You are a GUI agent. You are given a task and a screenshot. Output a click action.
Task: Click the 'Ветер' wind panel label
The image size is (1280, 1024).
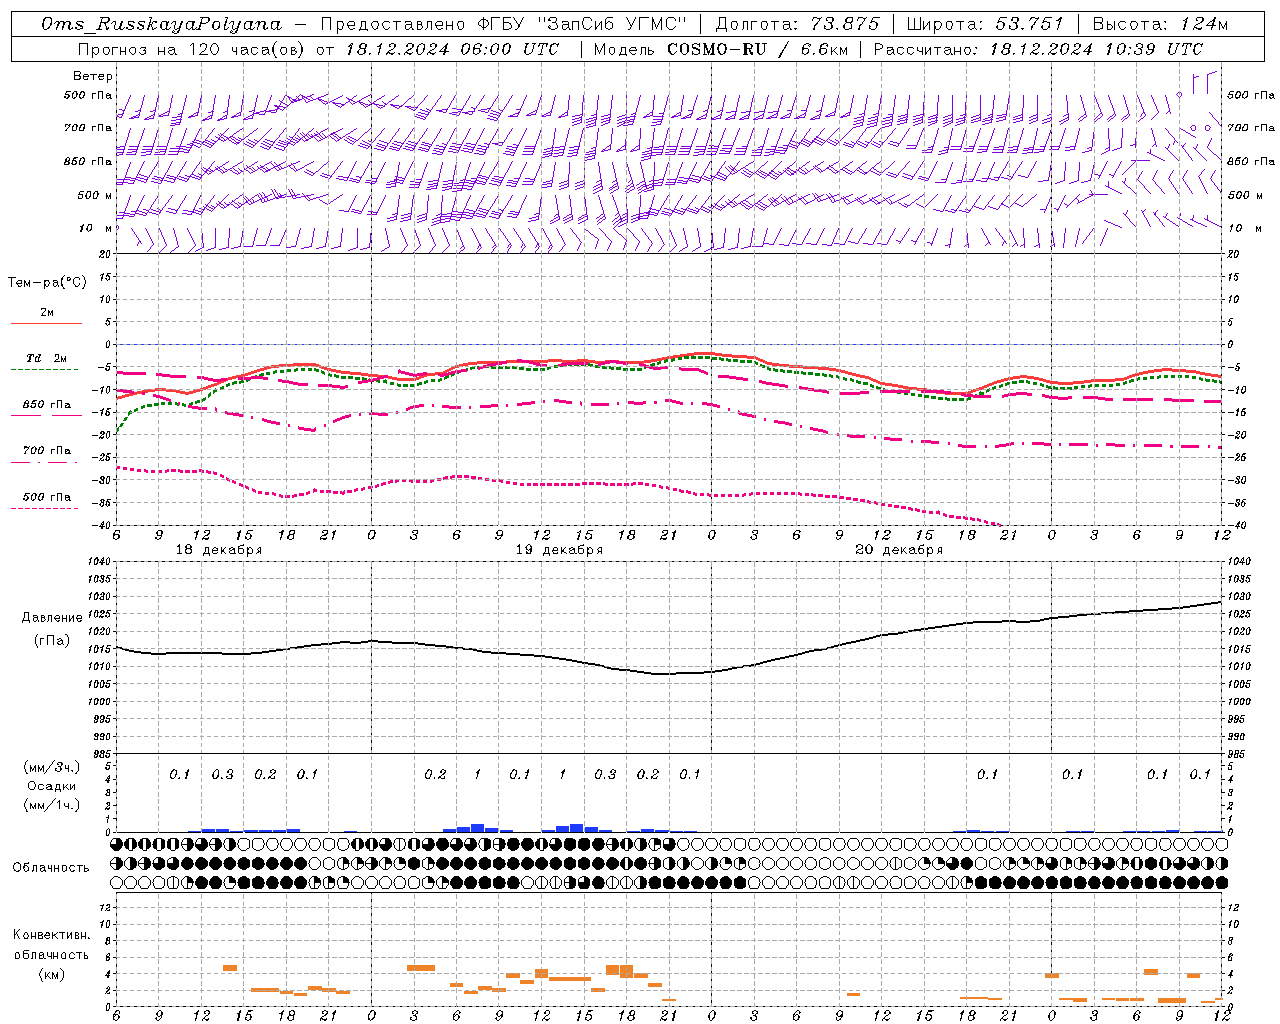(x=93, y=76)
